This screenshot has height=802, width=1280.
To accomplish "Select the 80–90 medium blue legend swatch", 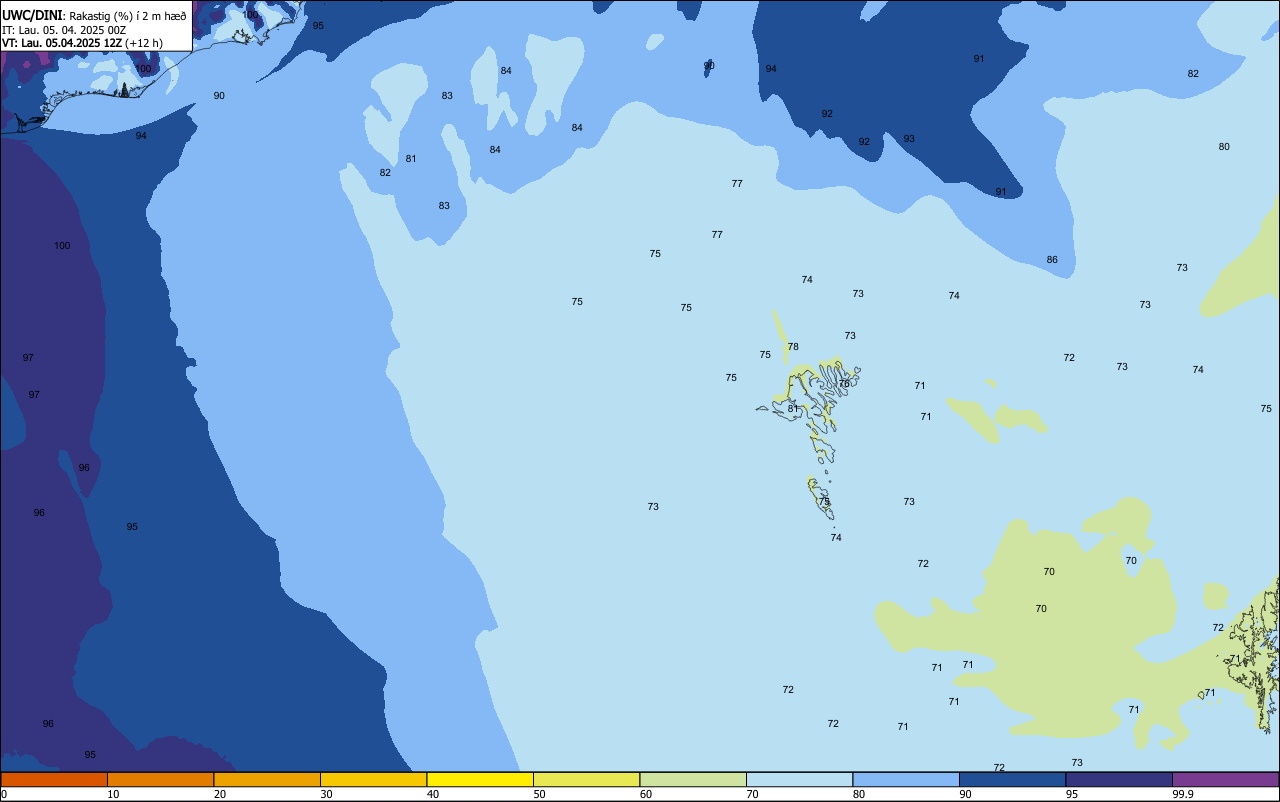I will click(x=906, y=779).
